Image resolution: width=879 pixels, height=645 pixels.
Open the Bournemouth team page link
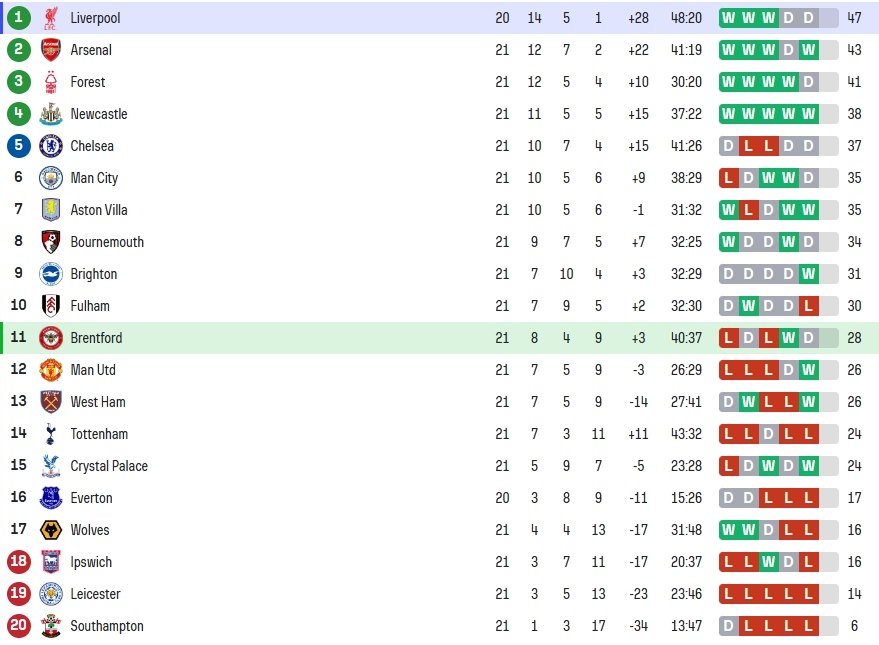pos(107,242)
